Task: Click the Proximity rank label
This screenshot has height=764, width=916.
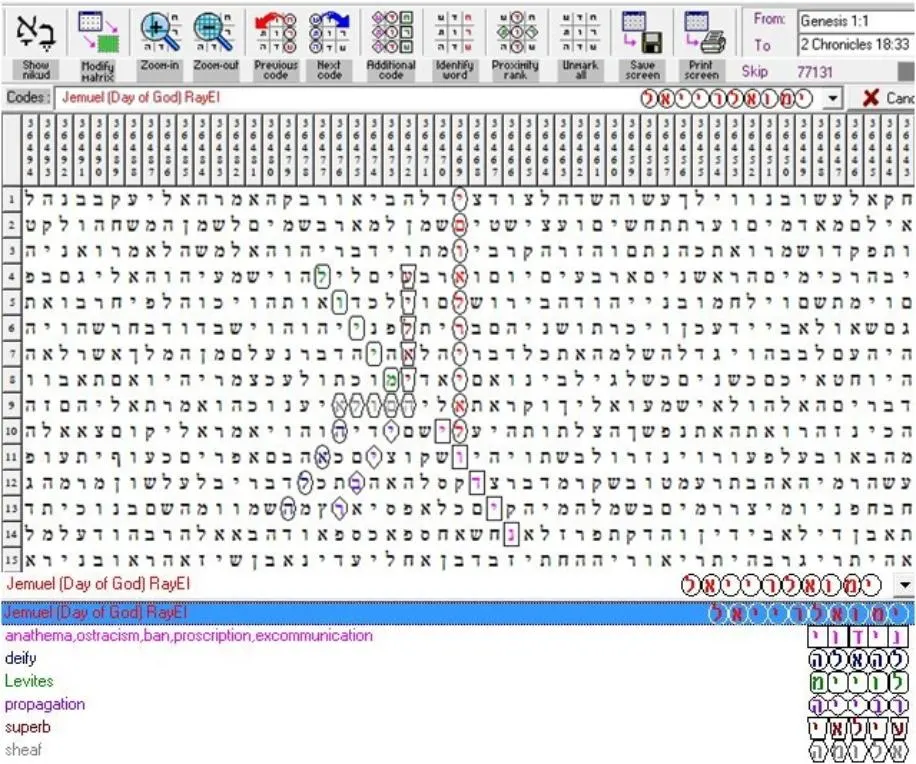Action: click(515, 70)
